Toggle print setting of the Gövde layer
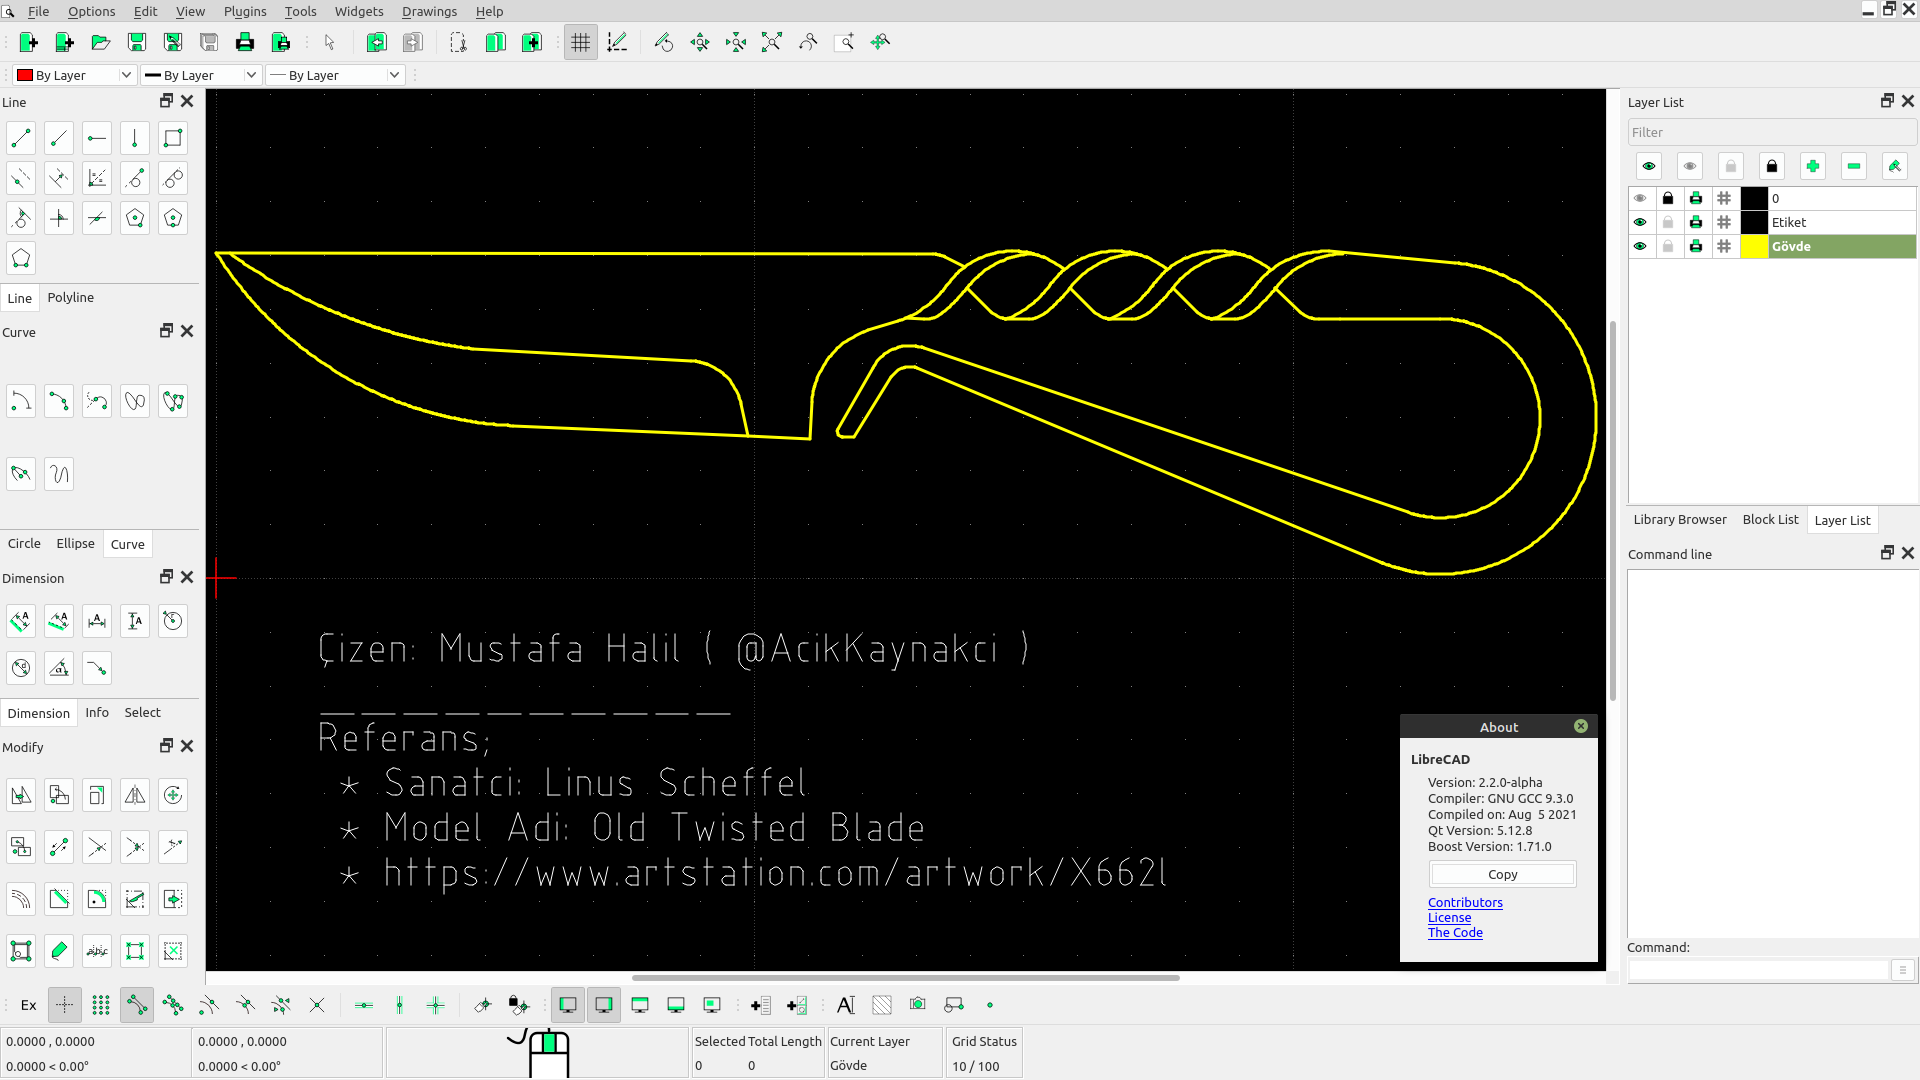The width and height of the screenshot is (1920, 1080). coord(1696,246)
